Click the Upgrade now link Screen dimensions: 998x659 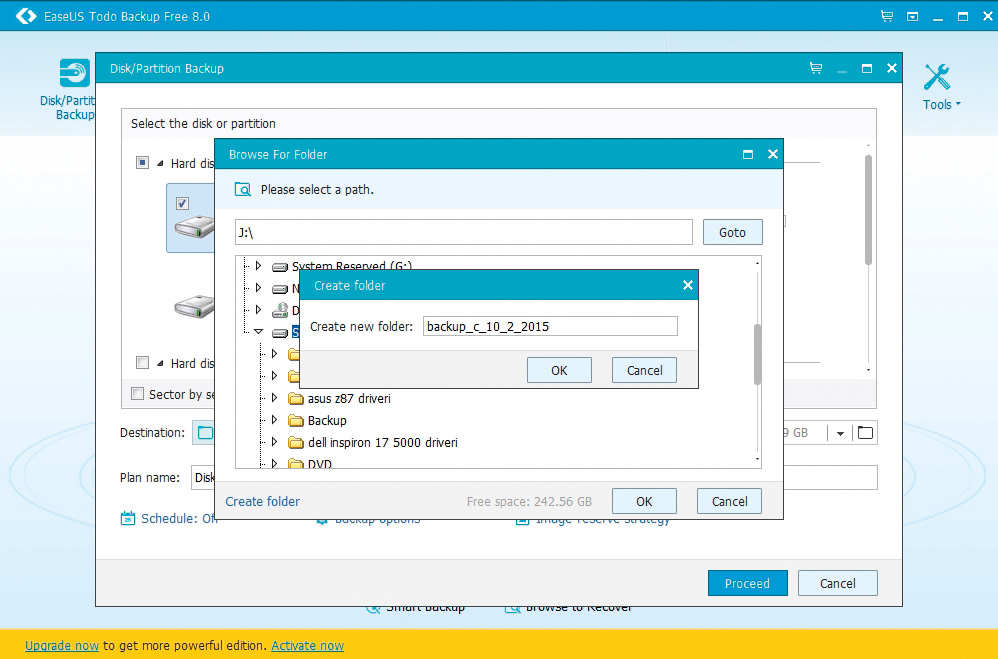click(x=62, y=646)
